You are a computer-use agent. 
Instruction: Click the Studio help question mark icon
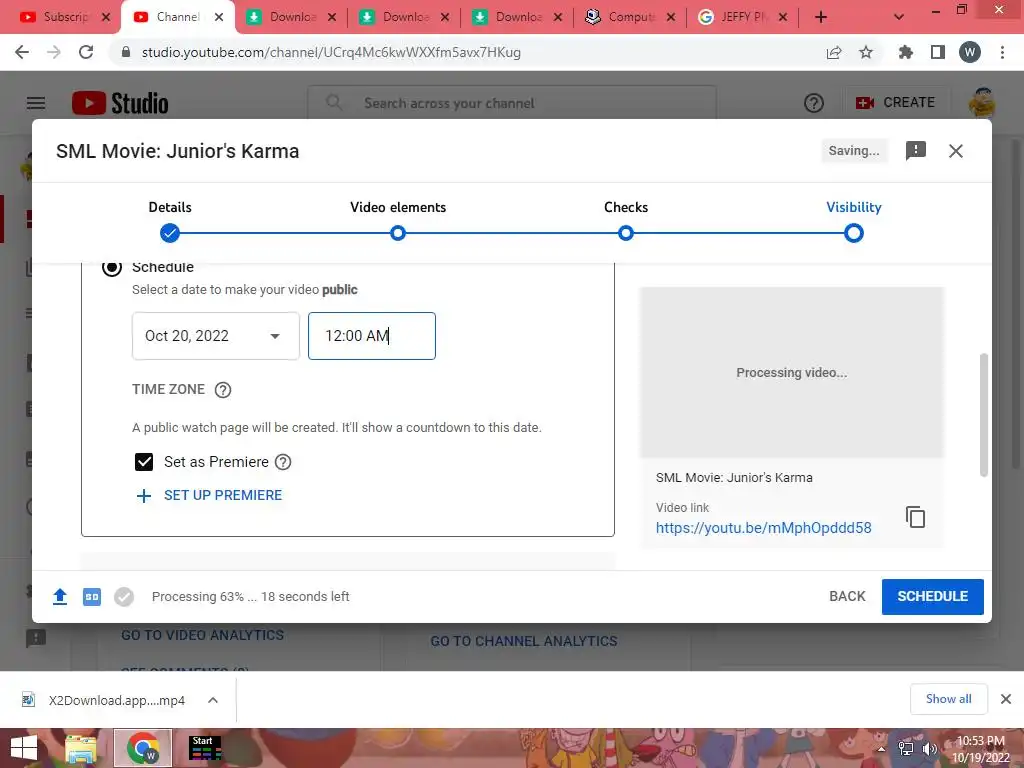(x=814, y=103)
